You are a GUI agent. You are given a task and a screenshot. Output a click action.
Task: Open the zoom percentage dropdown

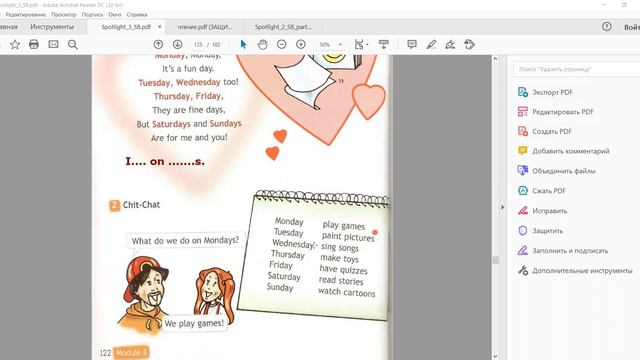coord(340,44)
